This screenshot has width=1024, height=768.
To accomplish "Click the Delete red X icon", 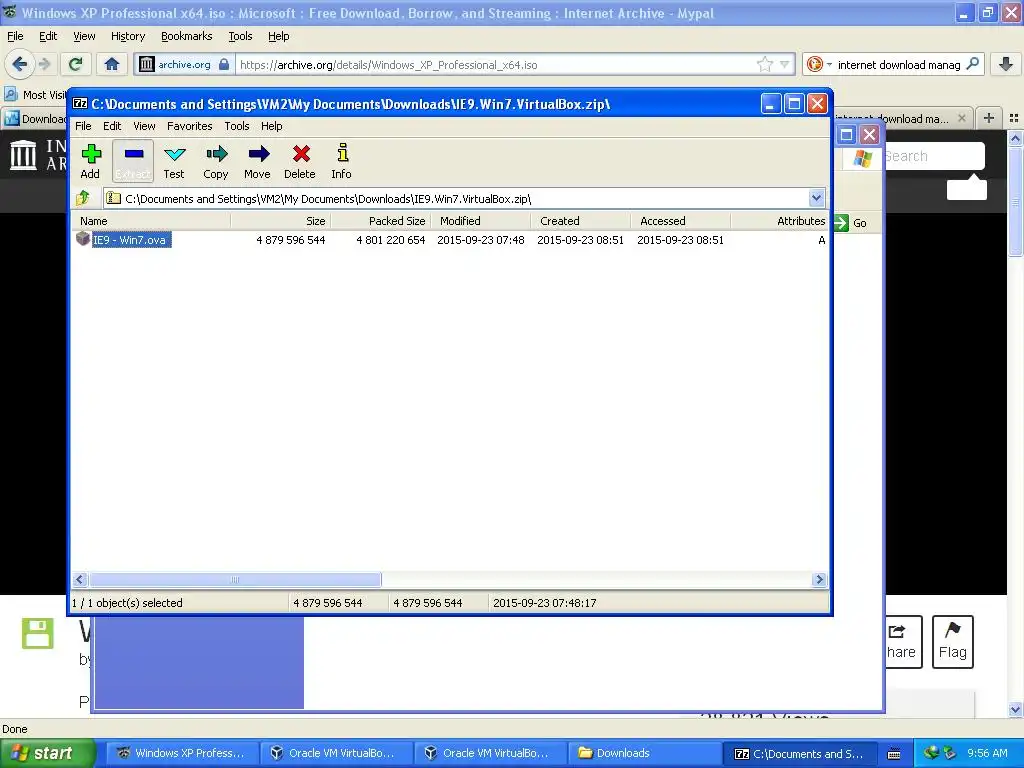I will tap(300, 161).
